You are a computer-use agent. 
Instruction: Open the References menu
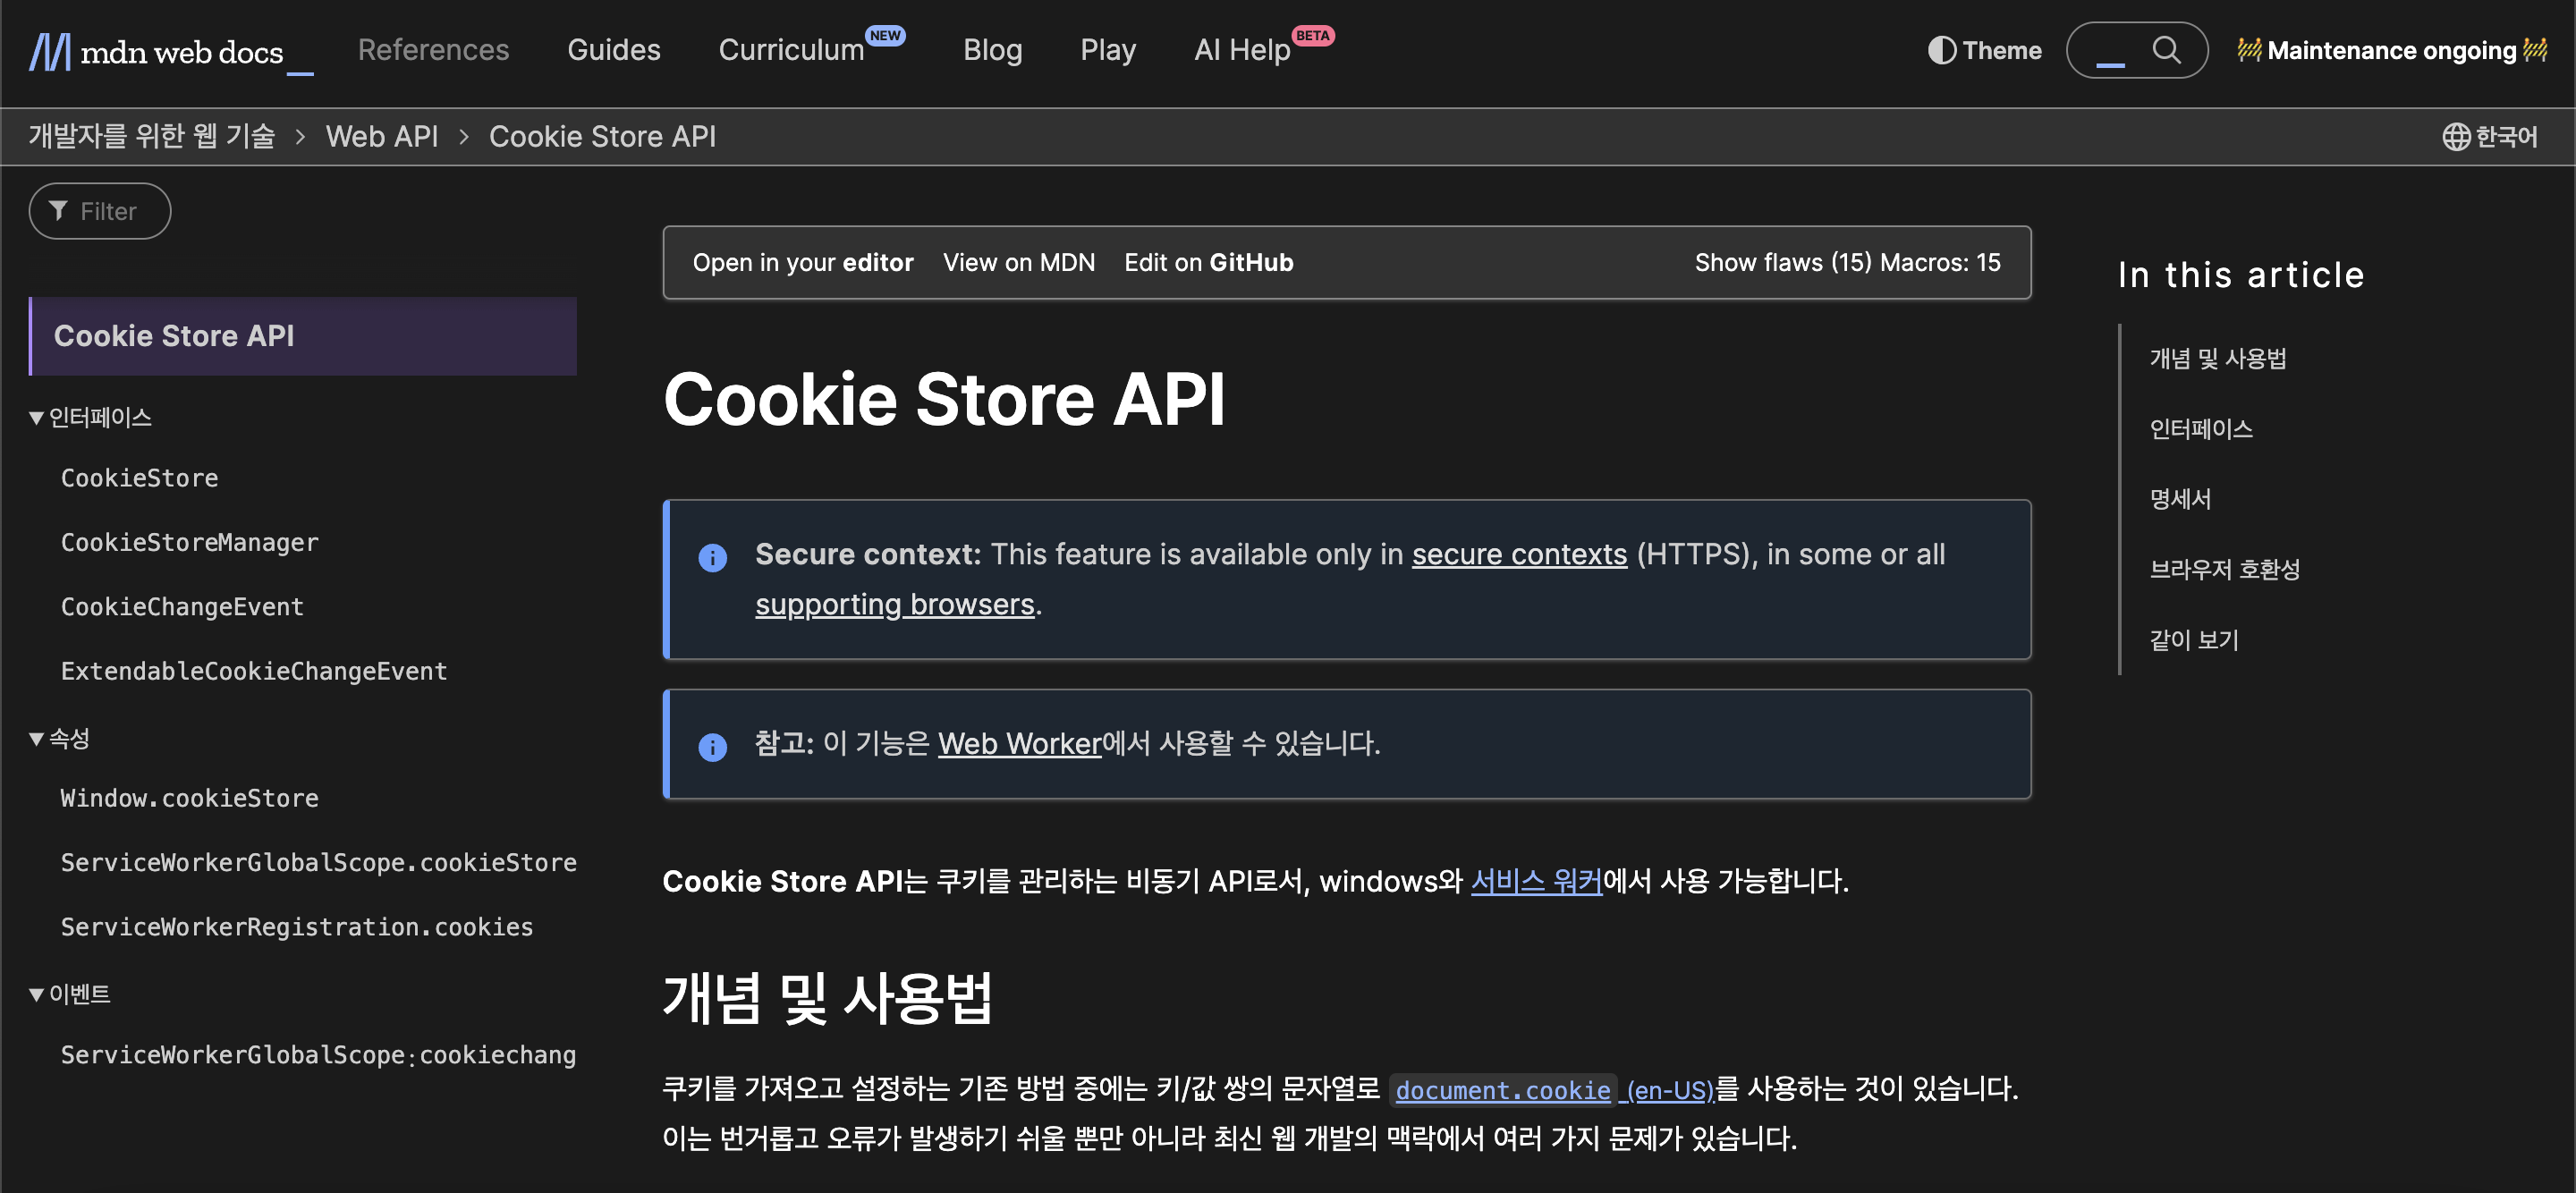pos(433,50)
